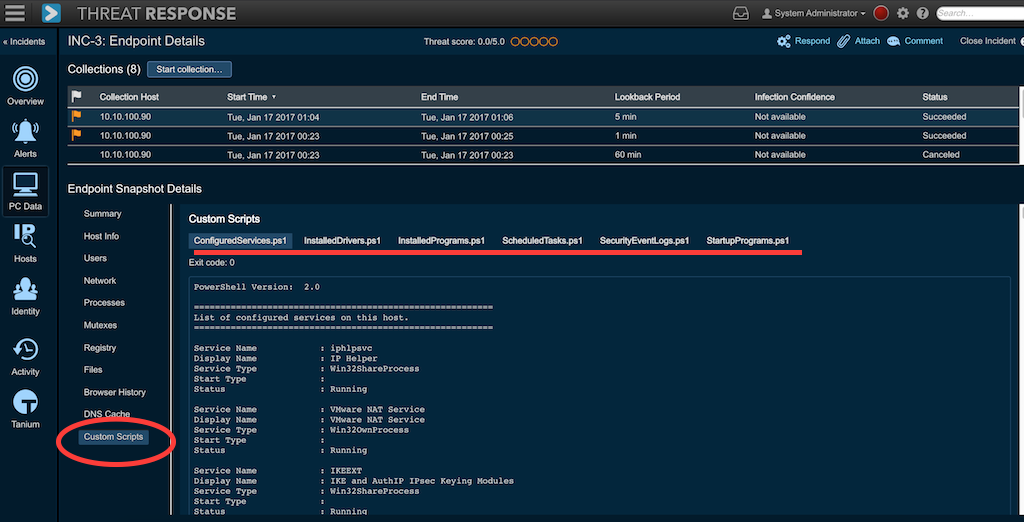Switch to StartupPrograms.ps1 tab
The height and width of the screenshot is (522, 1024).
point(748,240)
